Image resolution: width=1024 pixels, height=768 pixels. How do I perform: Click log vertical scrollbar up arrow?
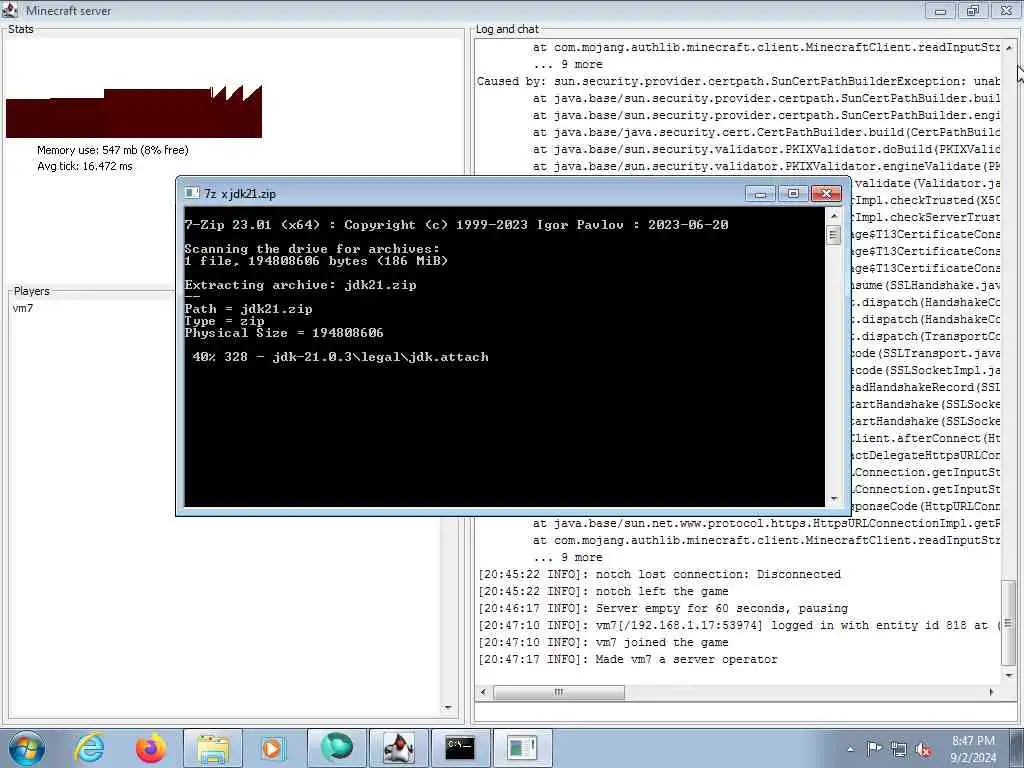point(1008,48)
